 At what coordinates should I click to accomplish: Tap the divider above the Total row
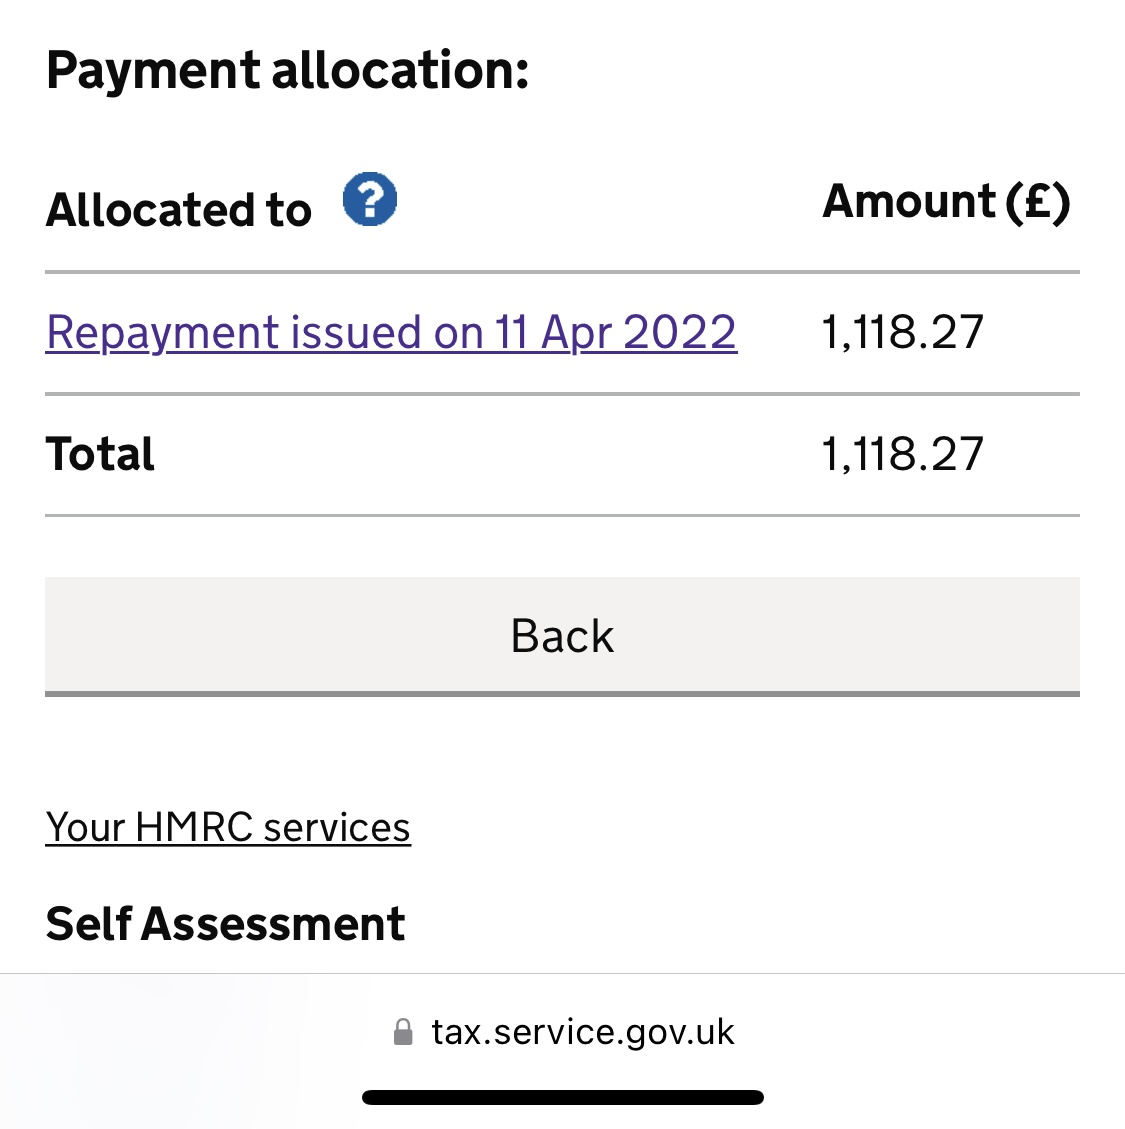[x=562, y=394]
